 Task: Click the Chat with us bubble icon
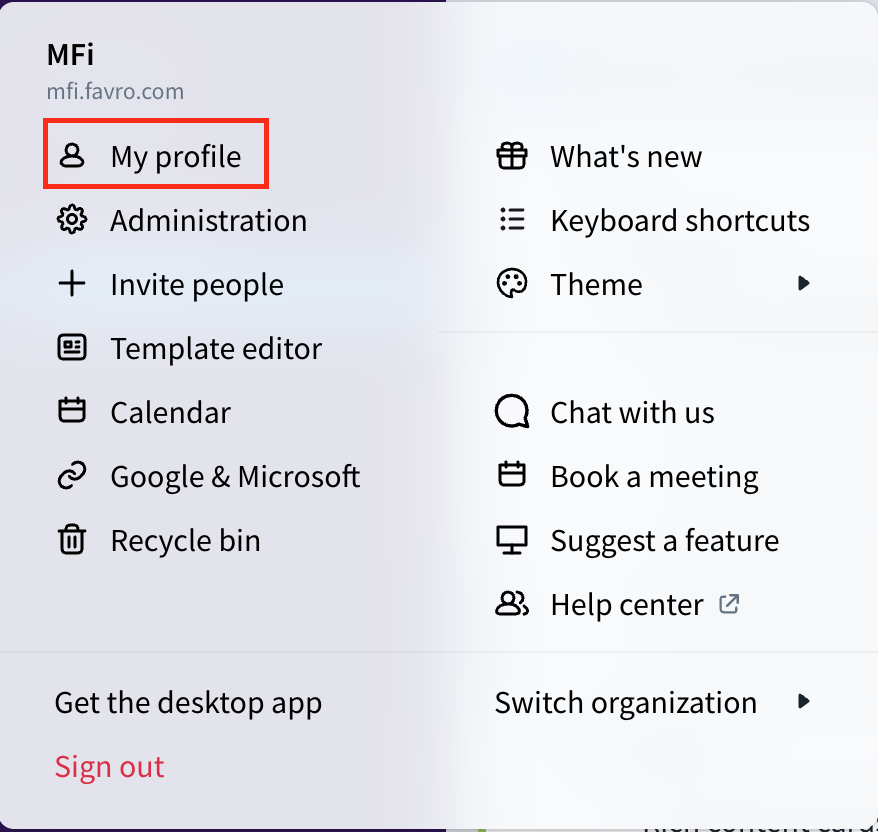pyautogui.click(x=512, y=412)
